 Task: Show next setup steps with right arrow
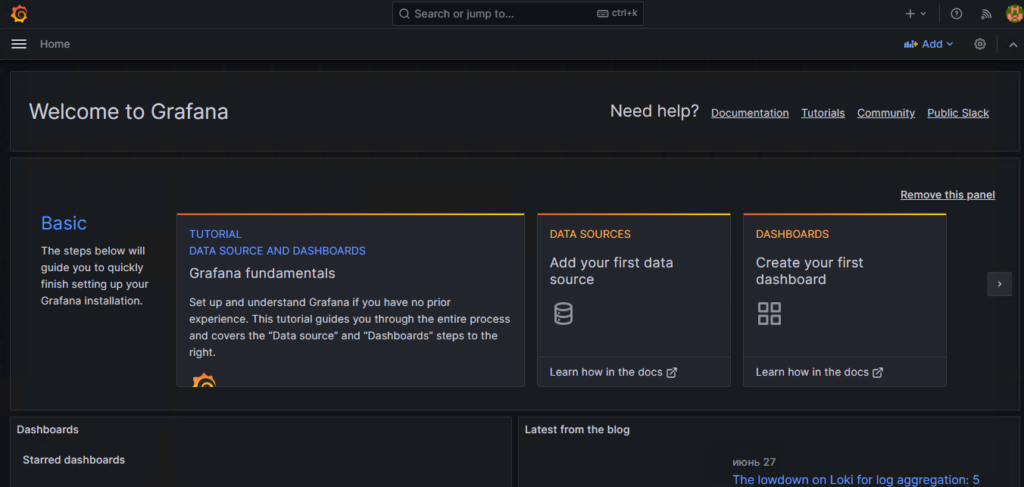(x=999, y=284)
